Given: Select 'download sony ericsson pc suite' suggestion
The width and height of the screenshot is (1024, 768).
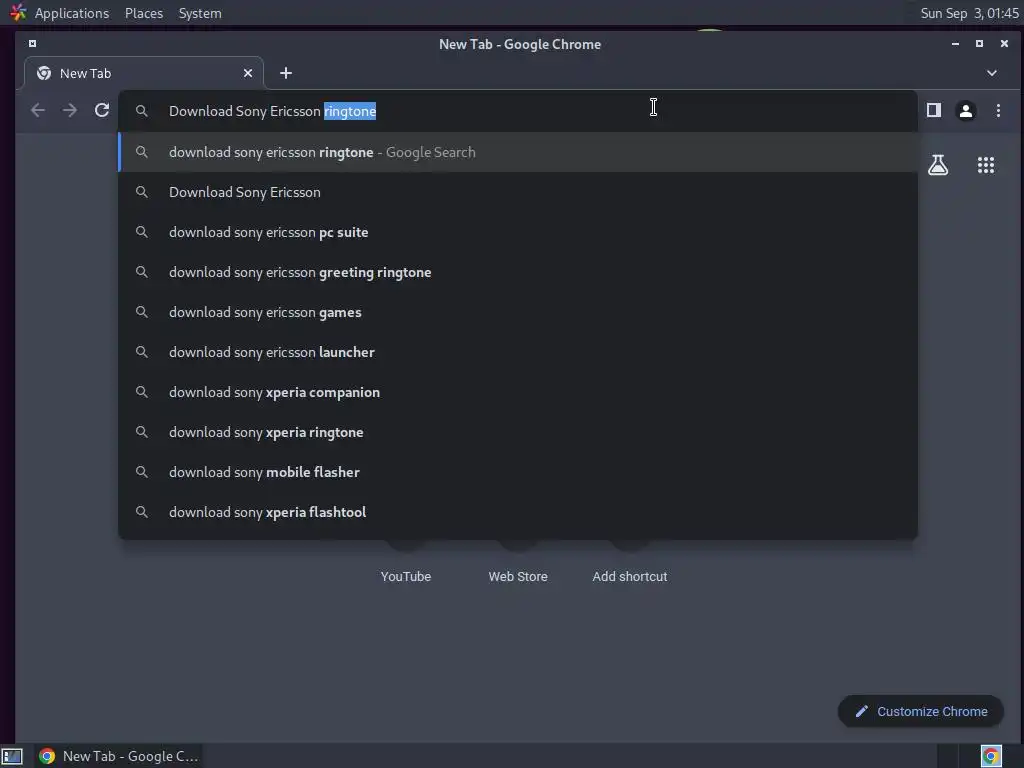Looking at the screenshot, I should (517, 232).
